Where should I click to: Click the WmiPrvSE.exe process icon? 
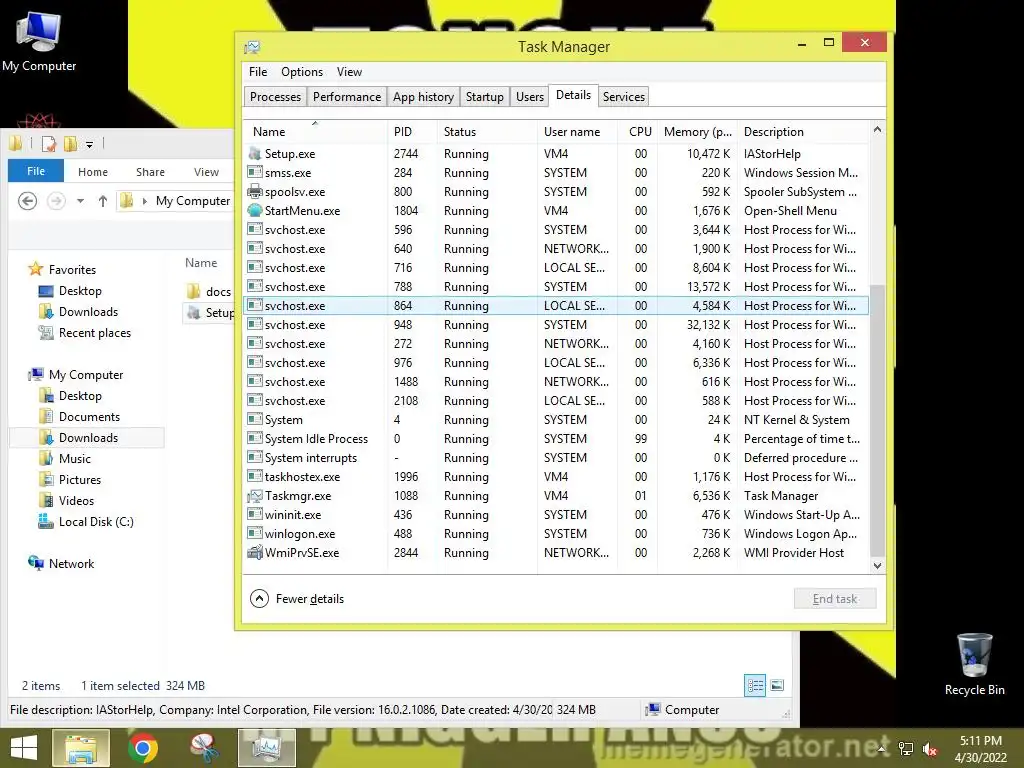pos(255,552)
